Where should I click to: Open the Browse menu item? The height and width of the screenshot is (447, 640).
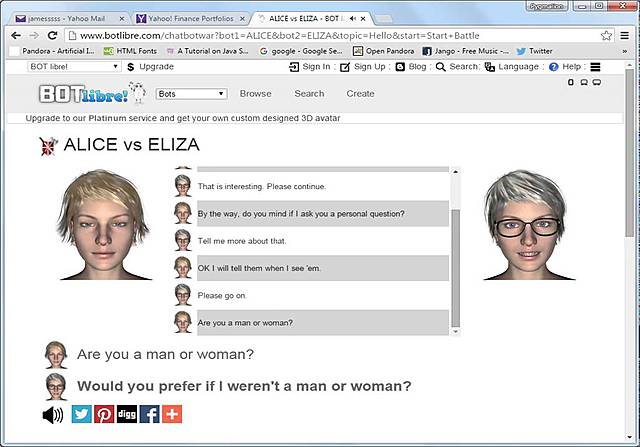(x=256, y=93)
